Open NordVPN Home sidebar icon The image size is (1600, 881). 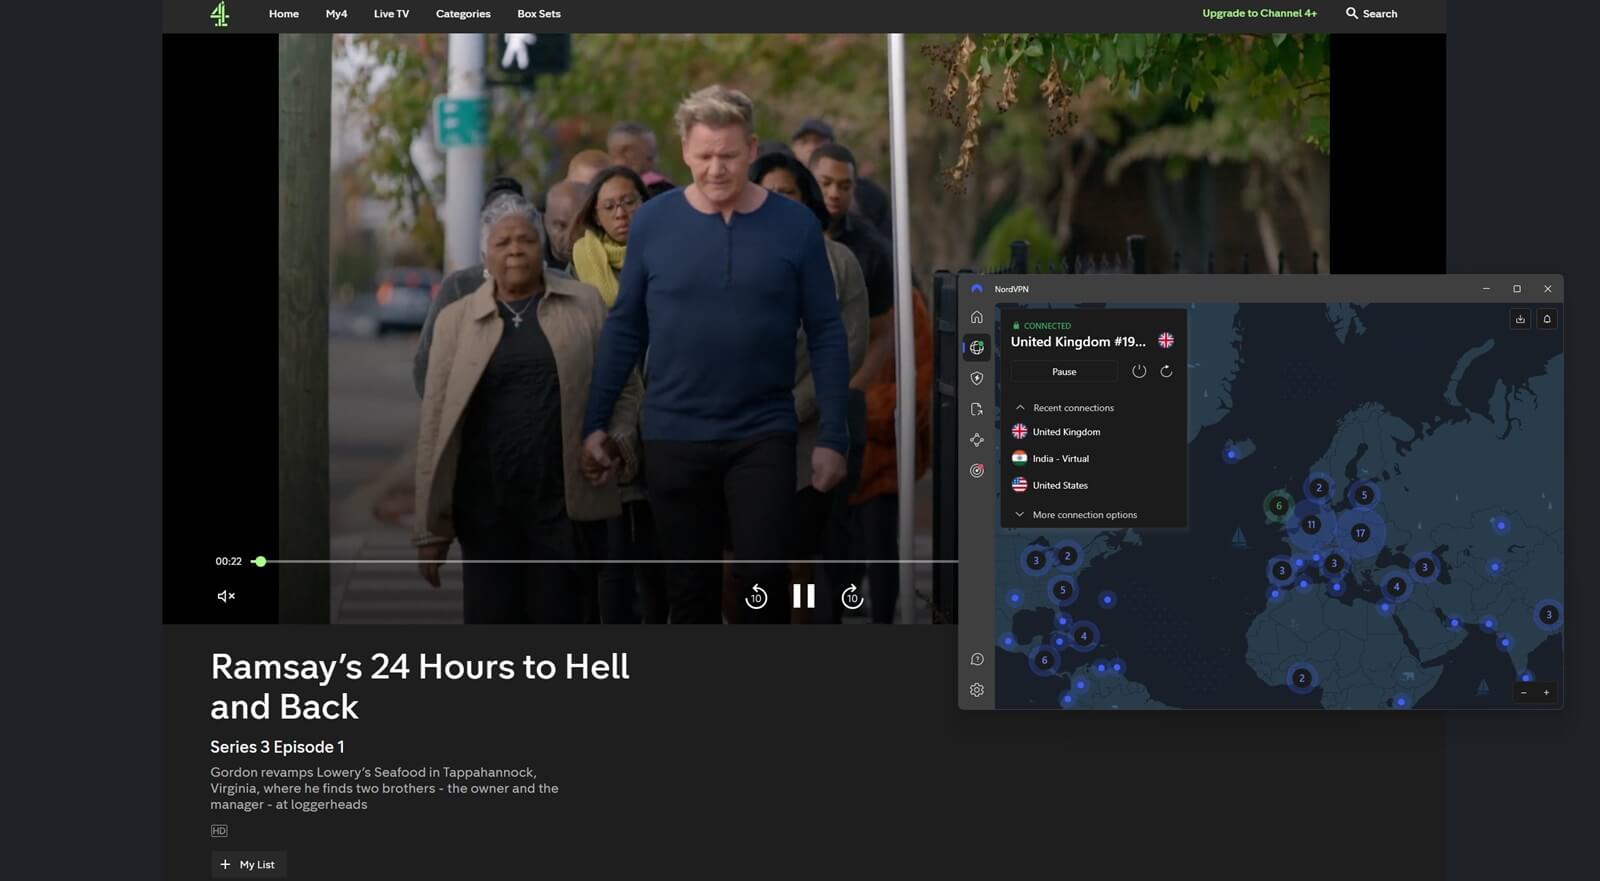coord(977,317)
